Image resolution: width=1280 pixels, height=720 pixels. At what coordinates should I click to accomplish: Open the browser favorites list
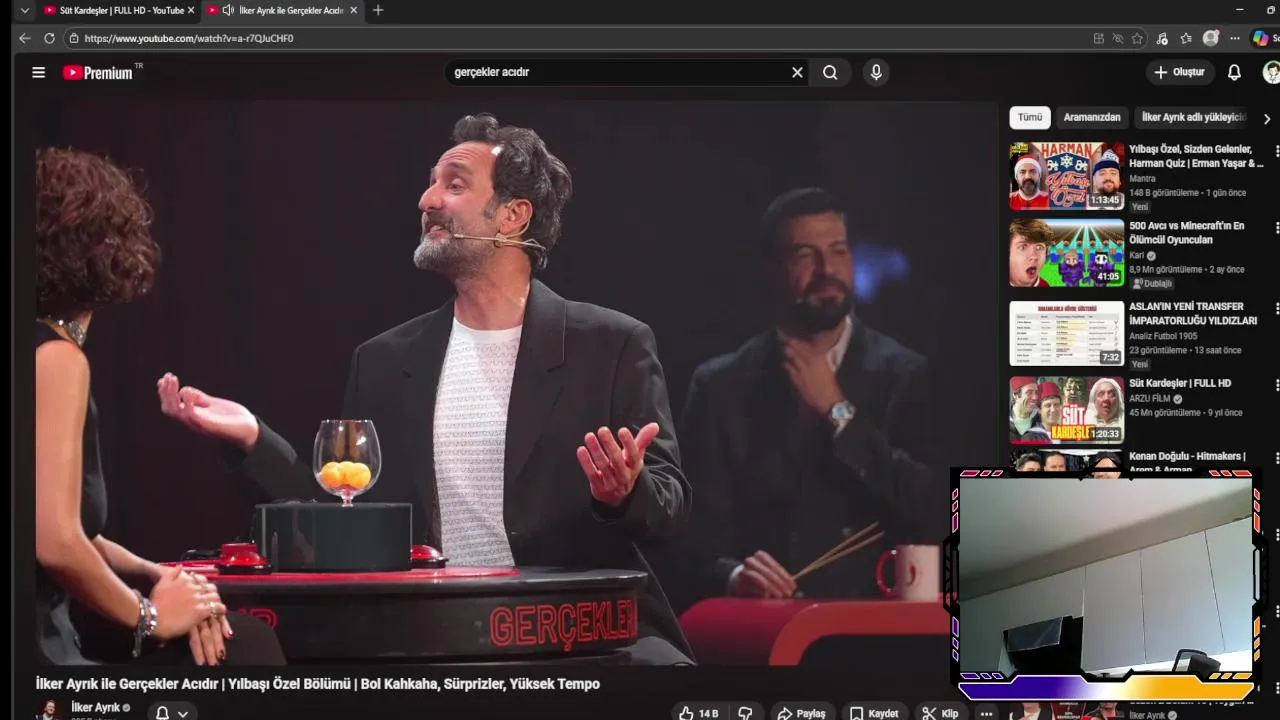tap(1186, 38)
